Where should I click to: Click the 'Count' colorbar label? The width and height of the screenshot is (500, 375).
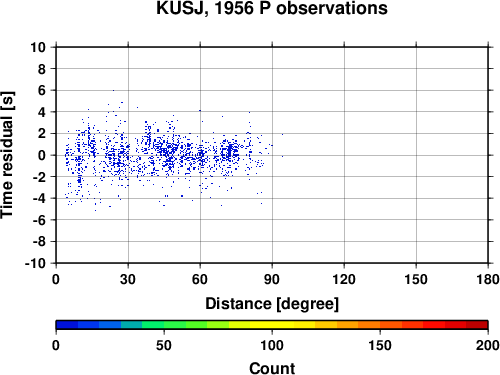point(272,368)
